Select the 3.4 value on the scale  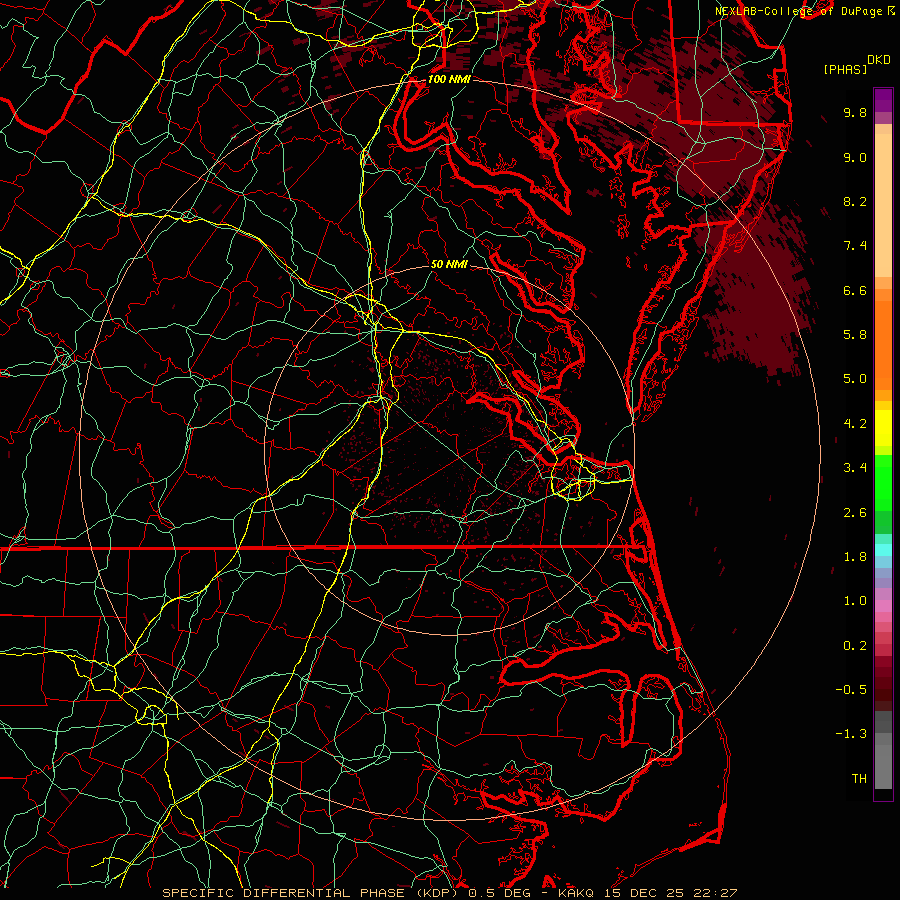pyautogui.click(x=855, y=468)
